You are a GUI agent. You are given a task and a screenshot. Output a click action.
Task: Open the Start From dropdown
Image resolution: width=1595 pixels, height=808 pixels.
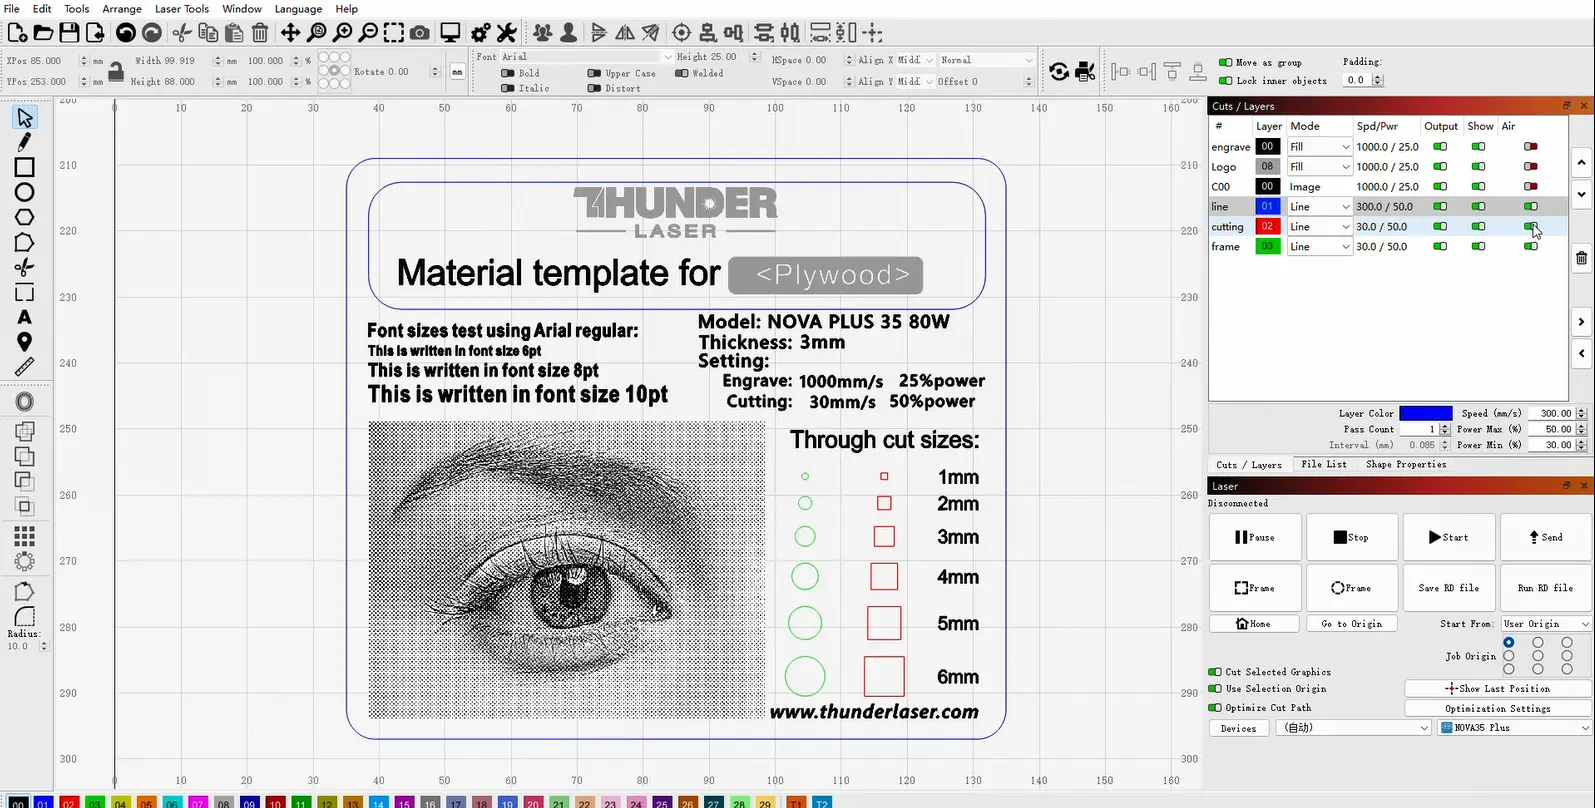click(x=1546, y=624)
